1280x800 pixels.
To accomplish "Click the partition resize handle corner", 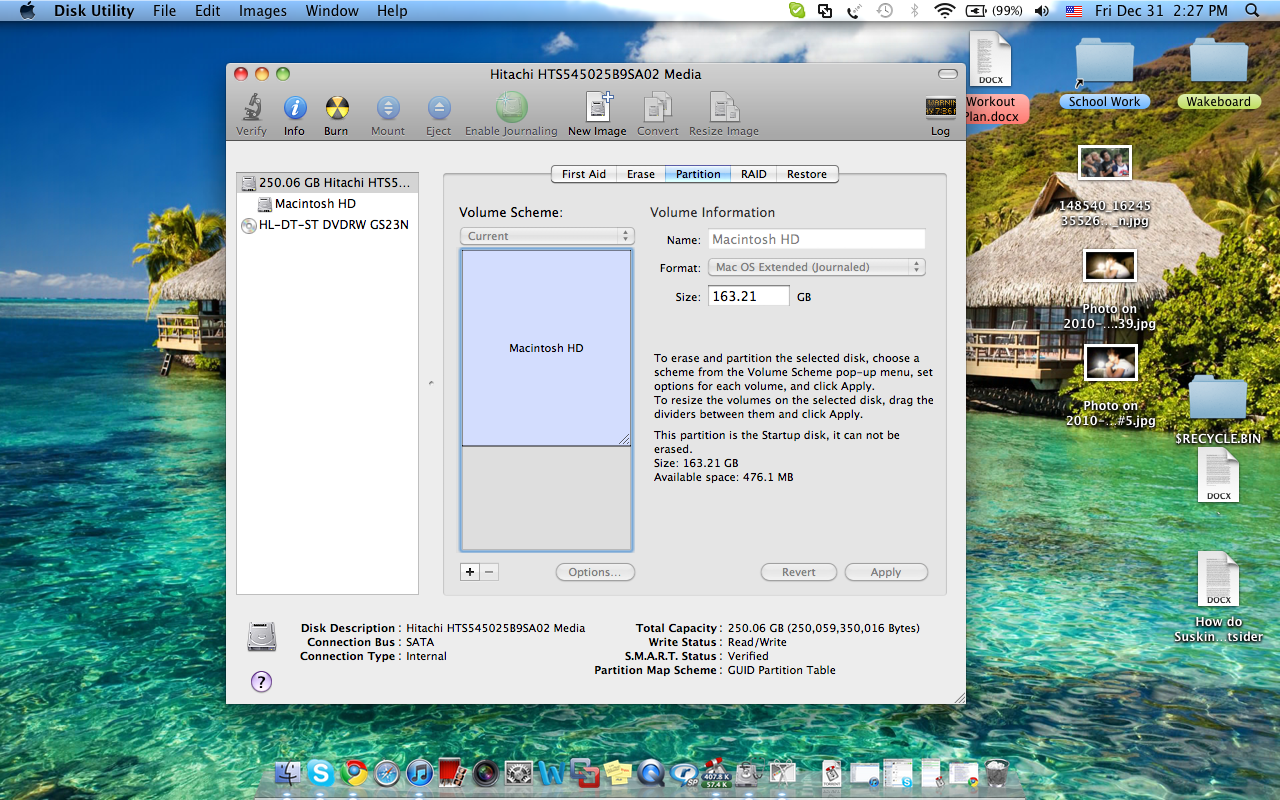I will coord(624,439).
